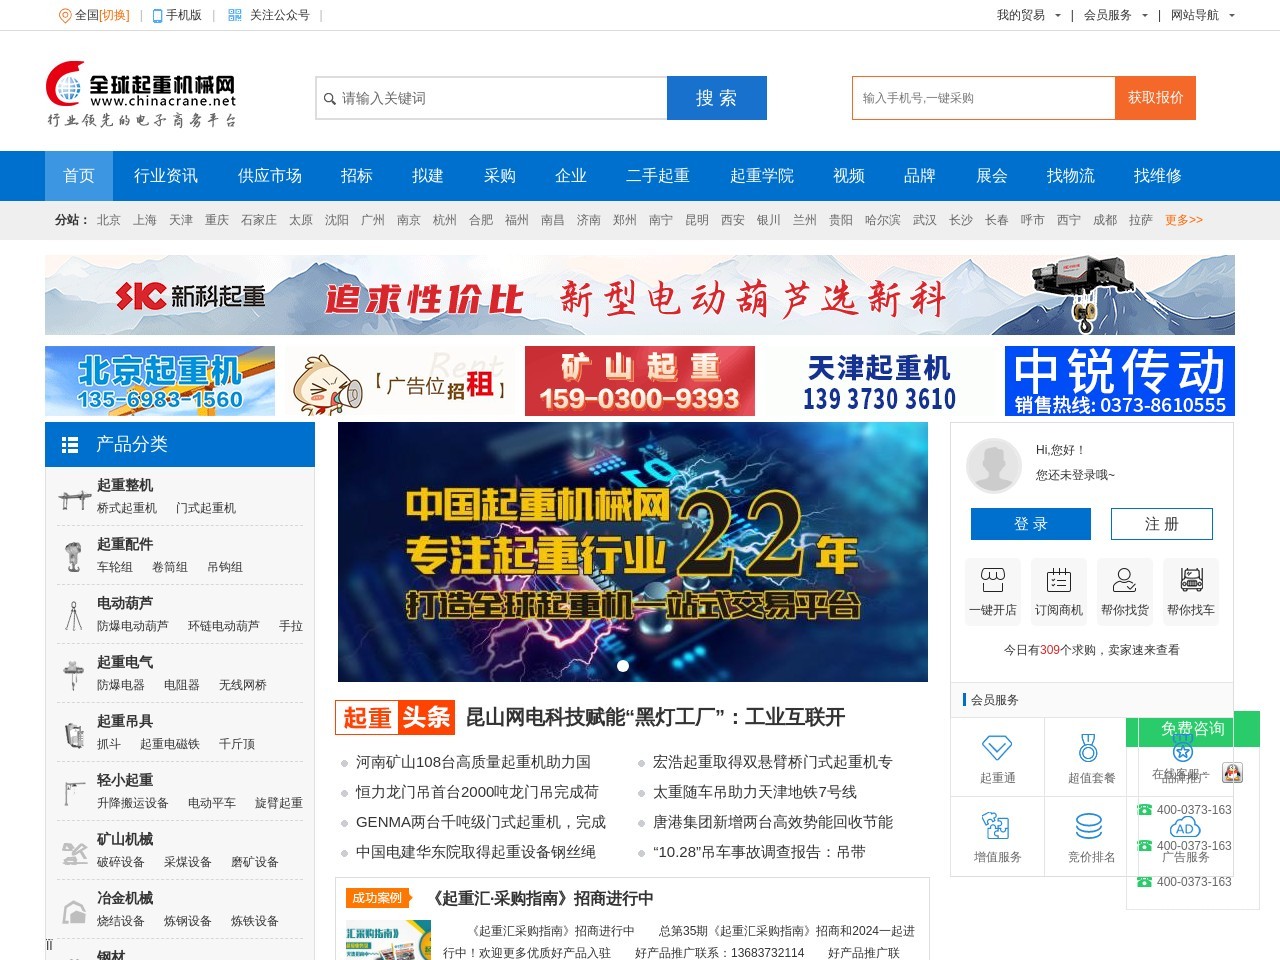Click the 产品分类 list icon
1280x960 pixels.
(70, 445)
